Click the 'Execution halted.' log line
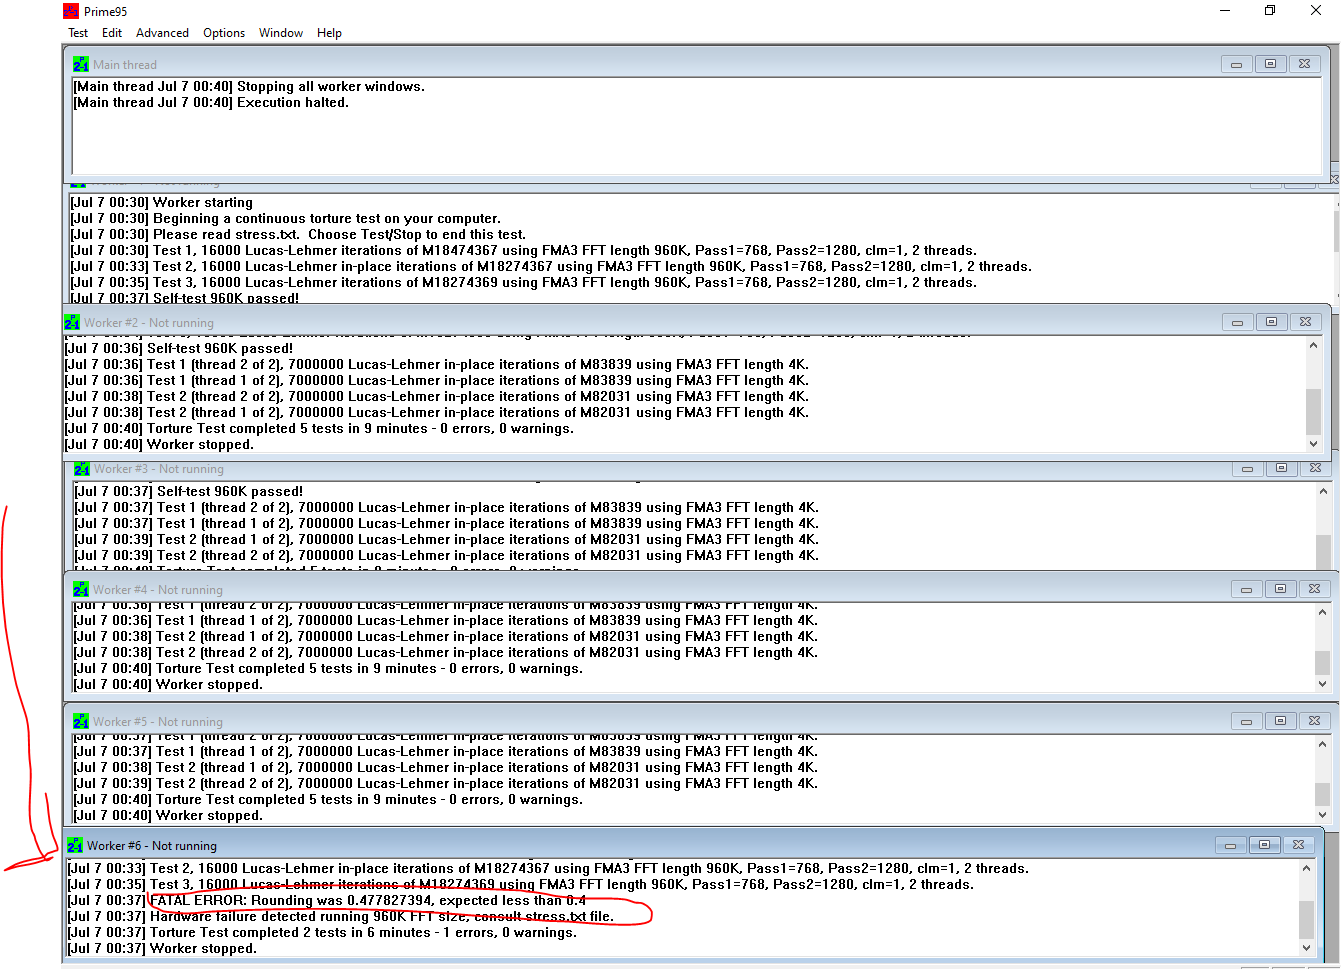The height and width of the screenshot is (969, 1341). coord(211,103)
